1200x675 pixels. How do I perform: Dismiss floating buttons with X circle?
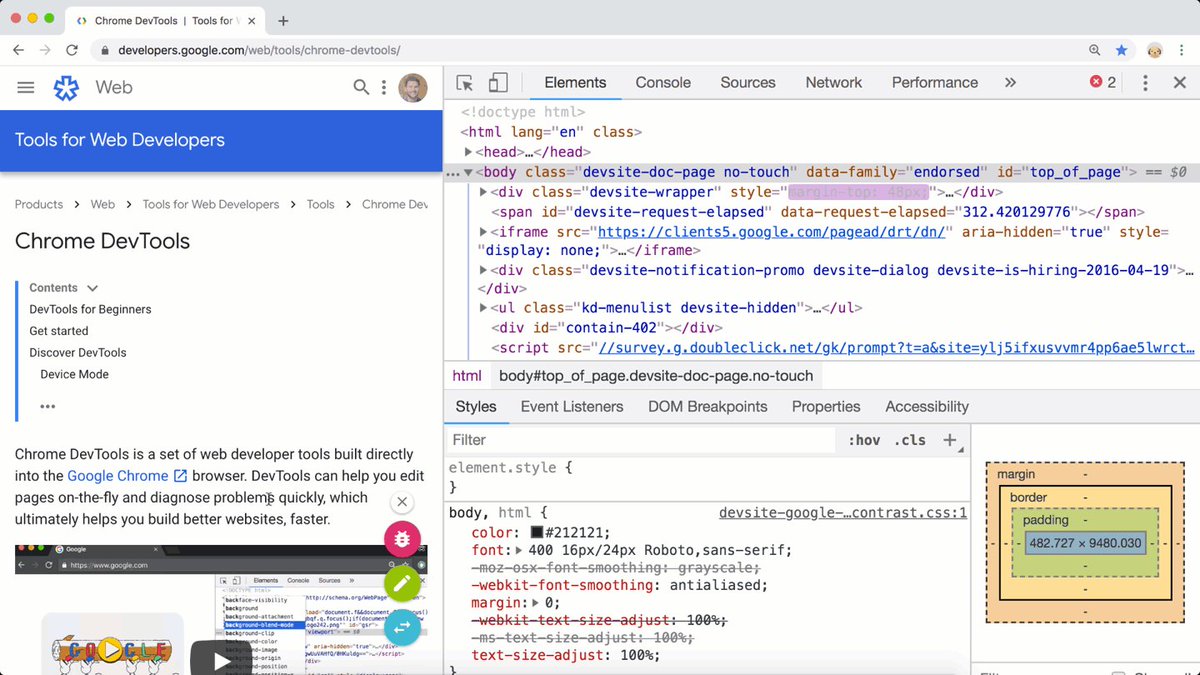point(402,502)
